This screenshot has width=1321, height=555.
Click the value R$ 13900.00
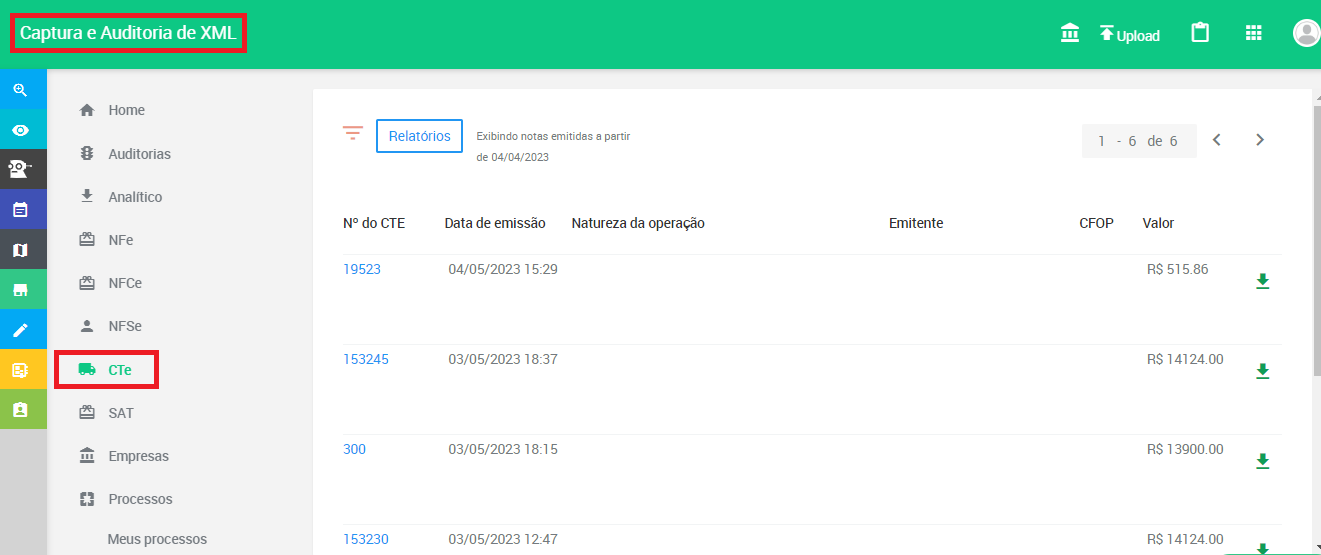point(1185,449)
